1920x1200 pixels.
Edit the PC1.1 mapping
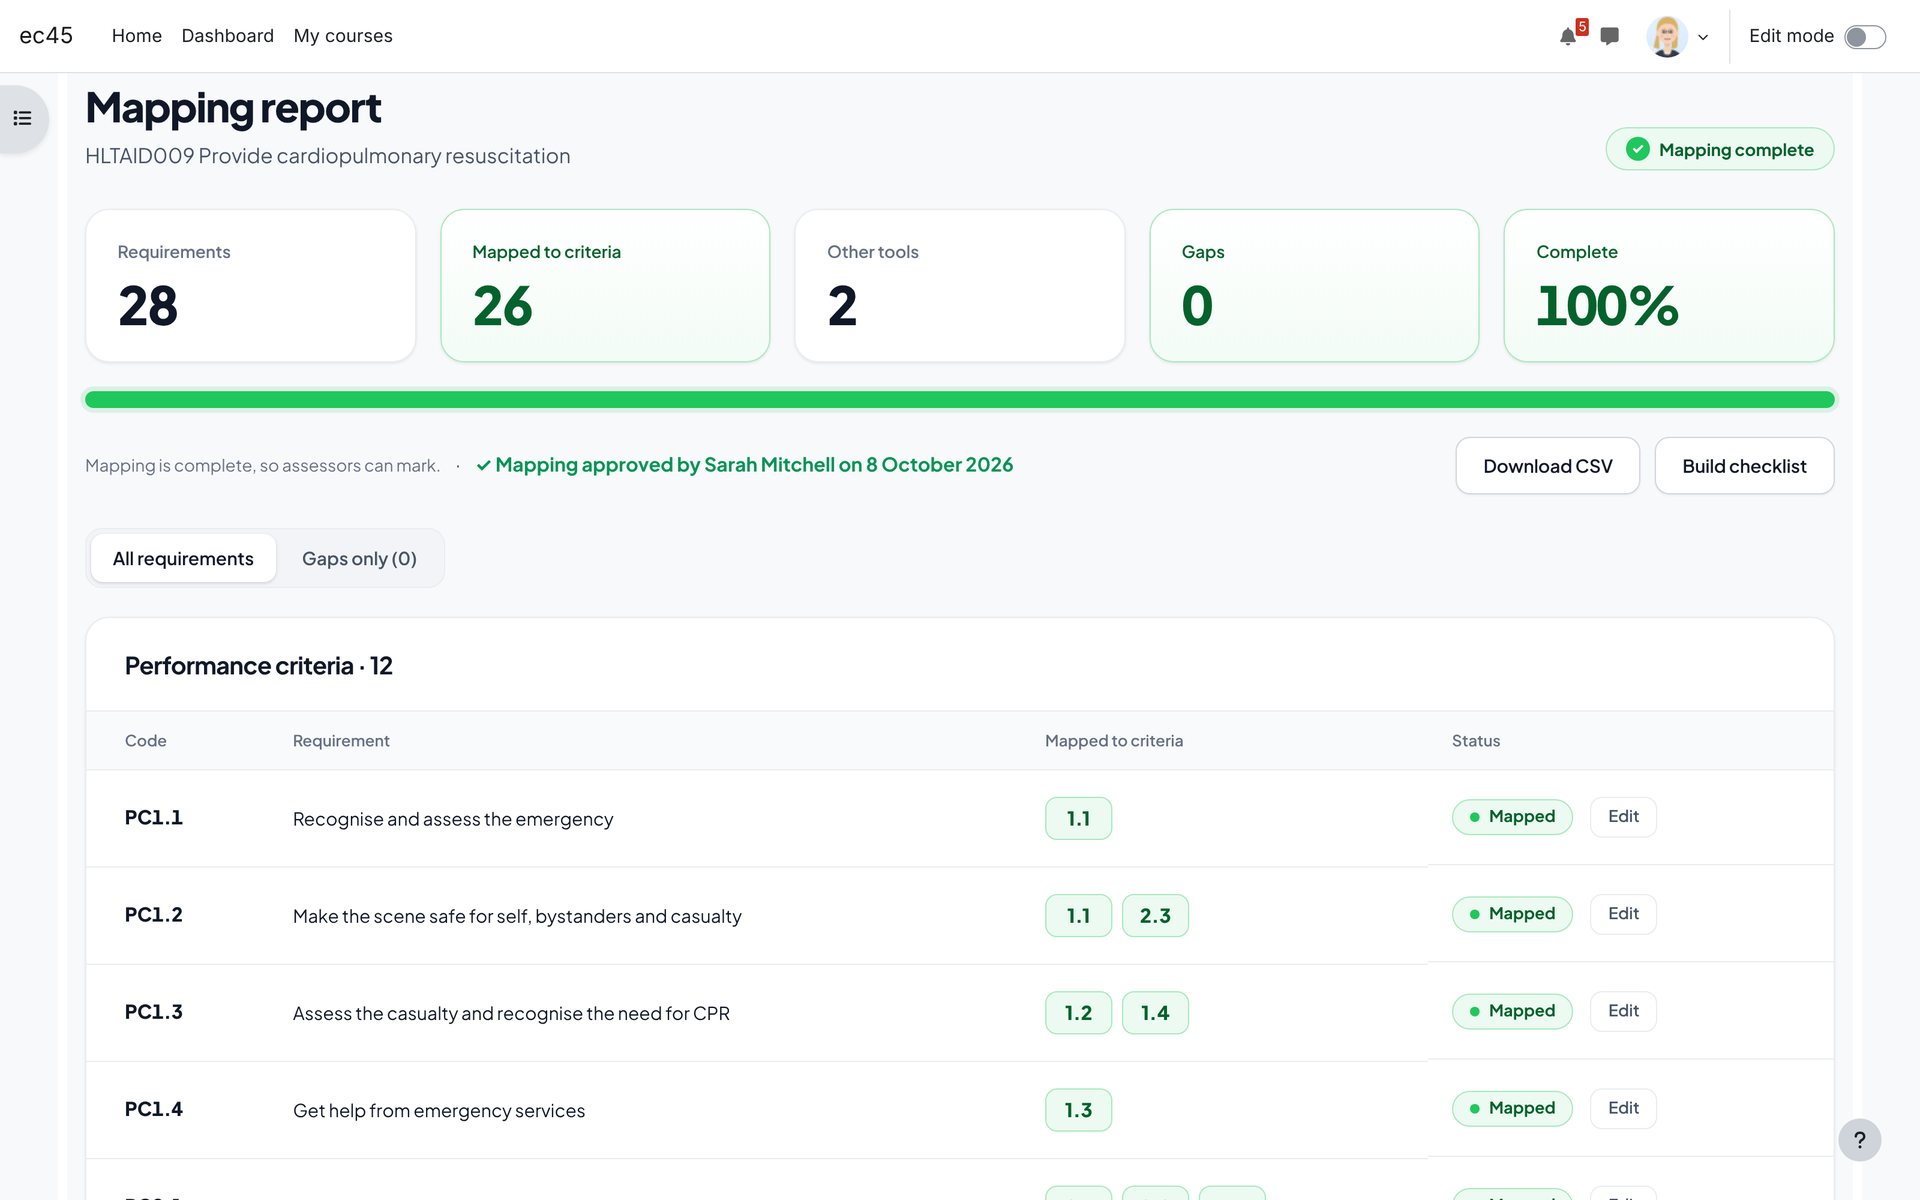pos(1622,817)
